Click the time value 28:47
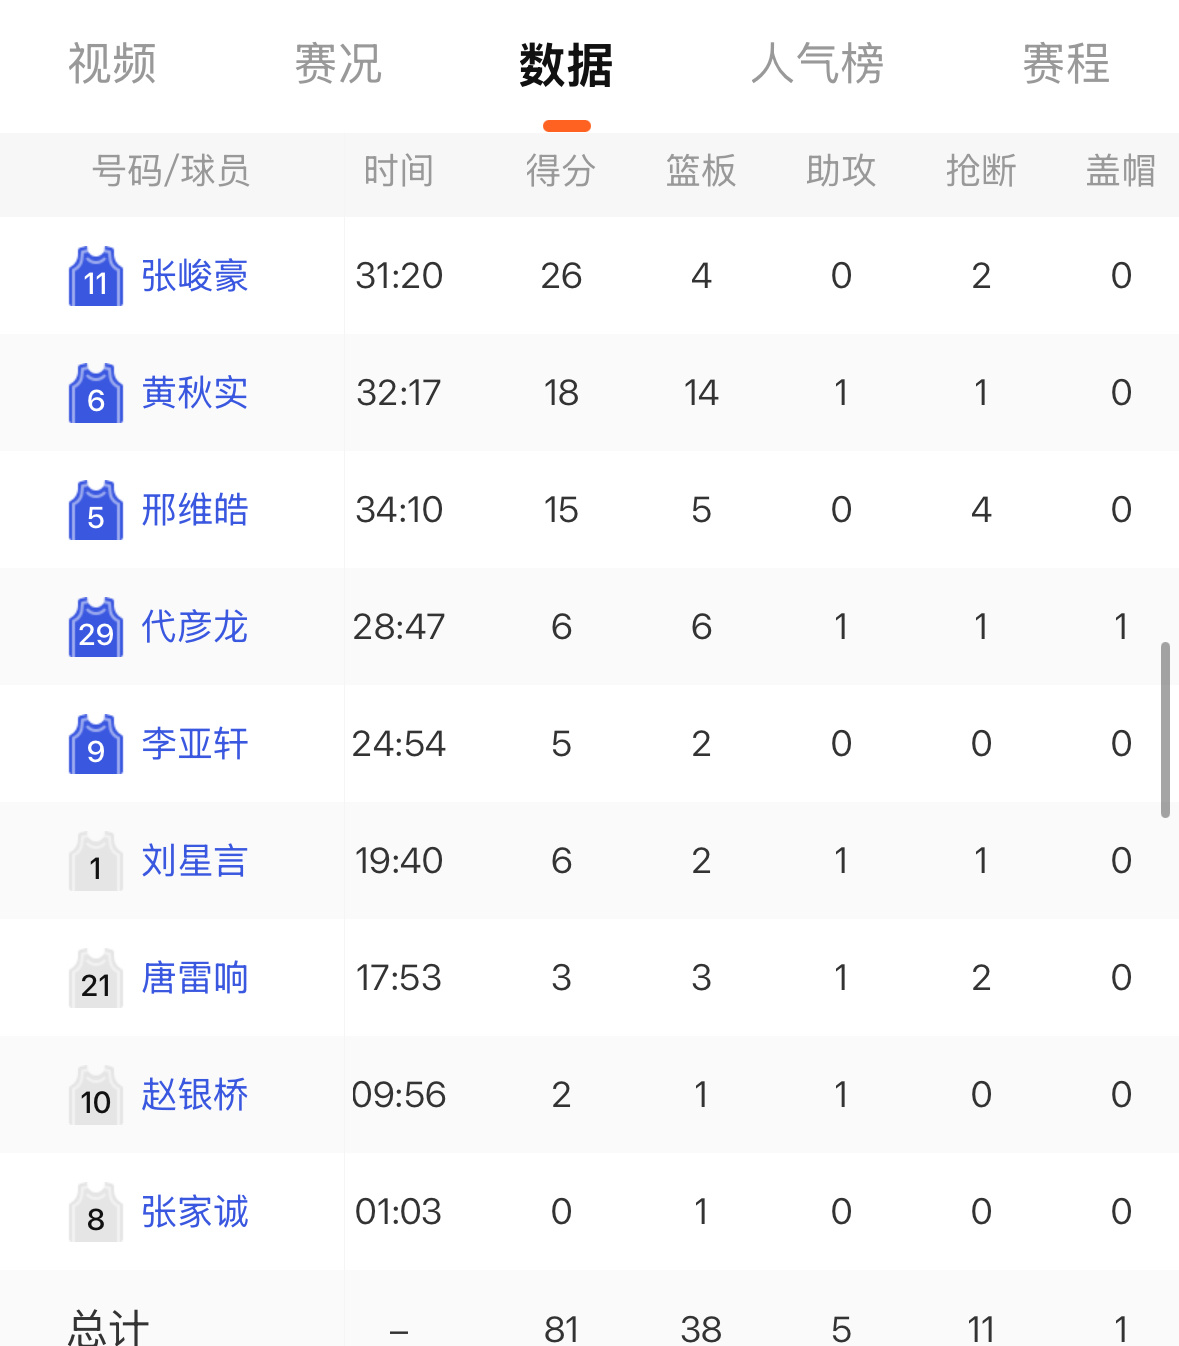The width and height of the screenshot is (1179, 1346). (x=399, y=627)
